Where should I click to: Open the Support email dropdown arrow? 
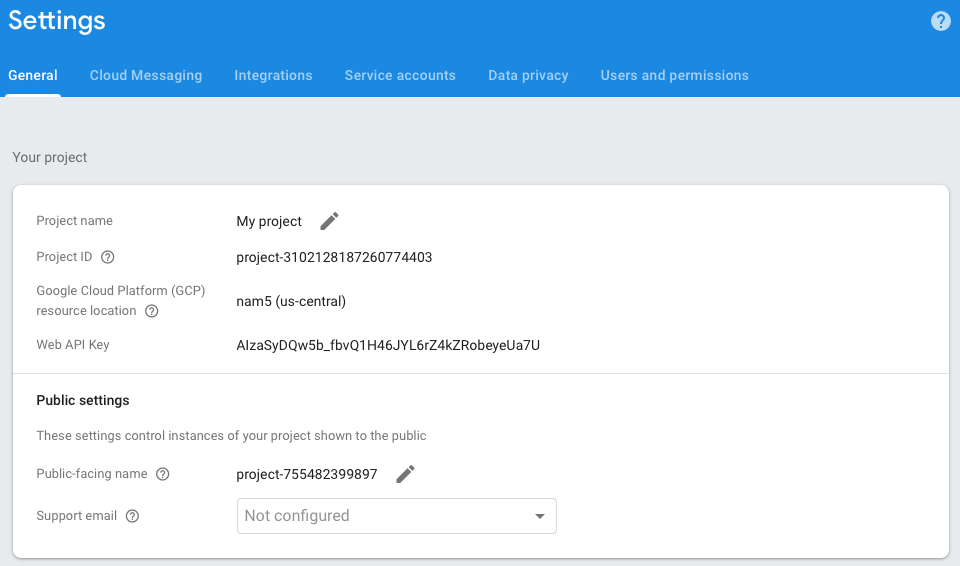point(539,516)
